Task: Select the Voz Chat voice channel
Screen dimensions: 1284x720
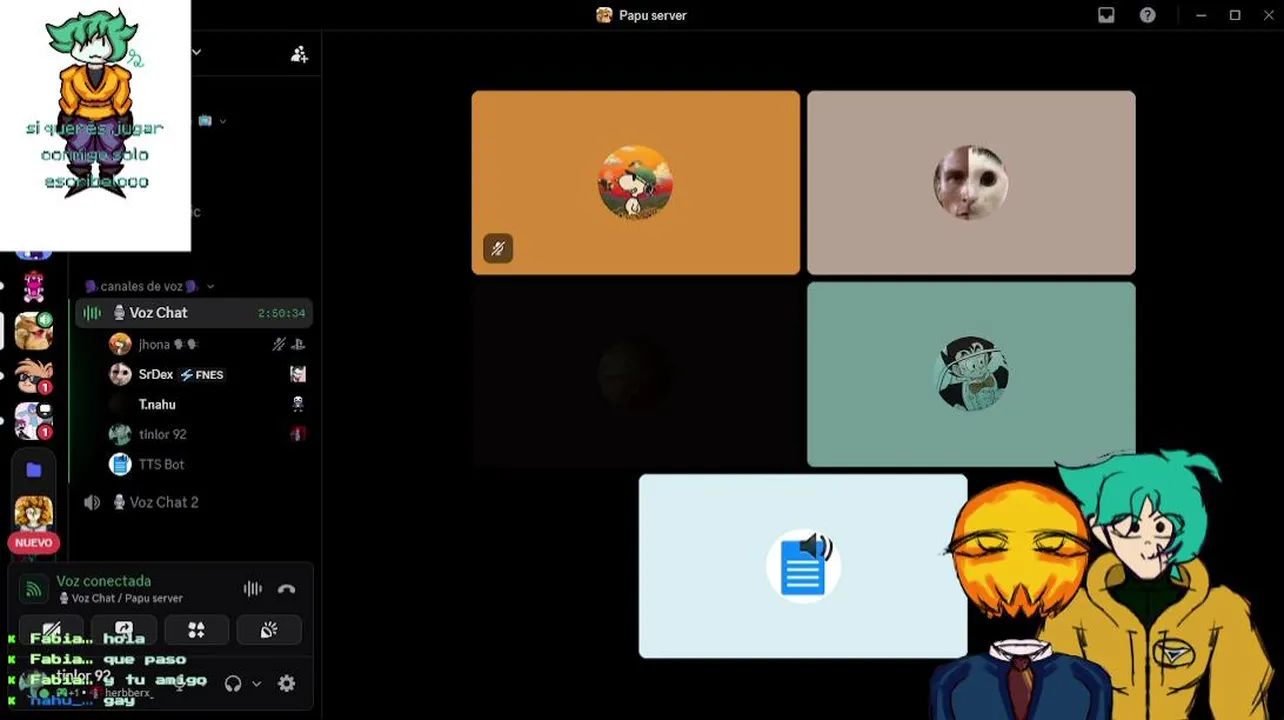Action: click(x=194, y=313)
